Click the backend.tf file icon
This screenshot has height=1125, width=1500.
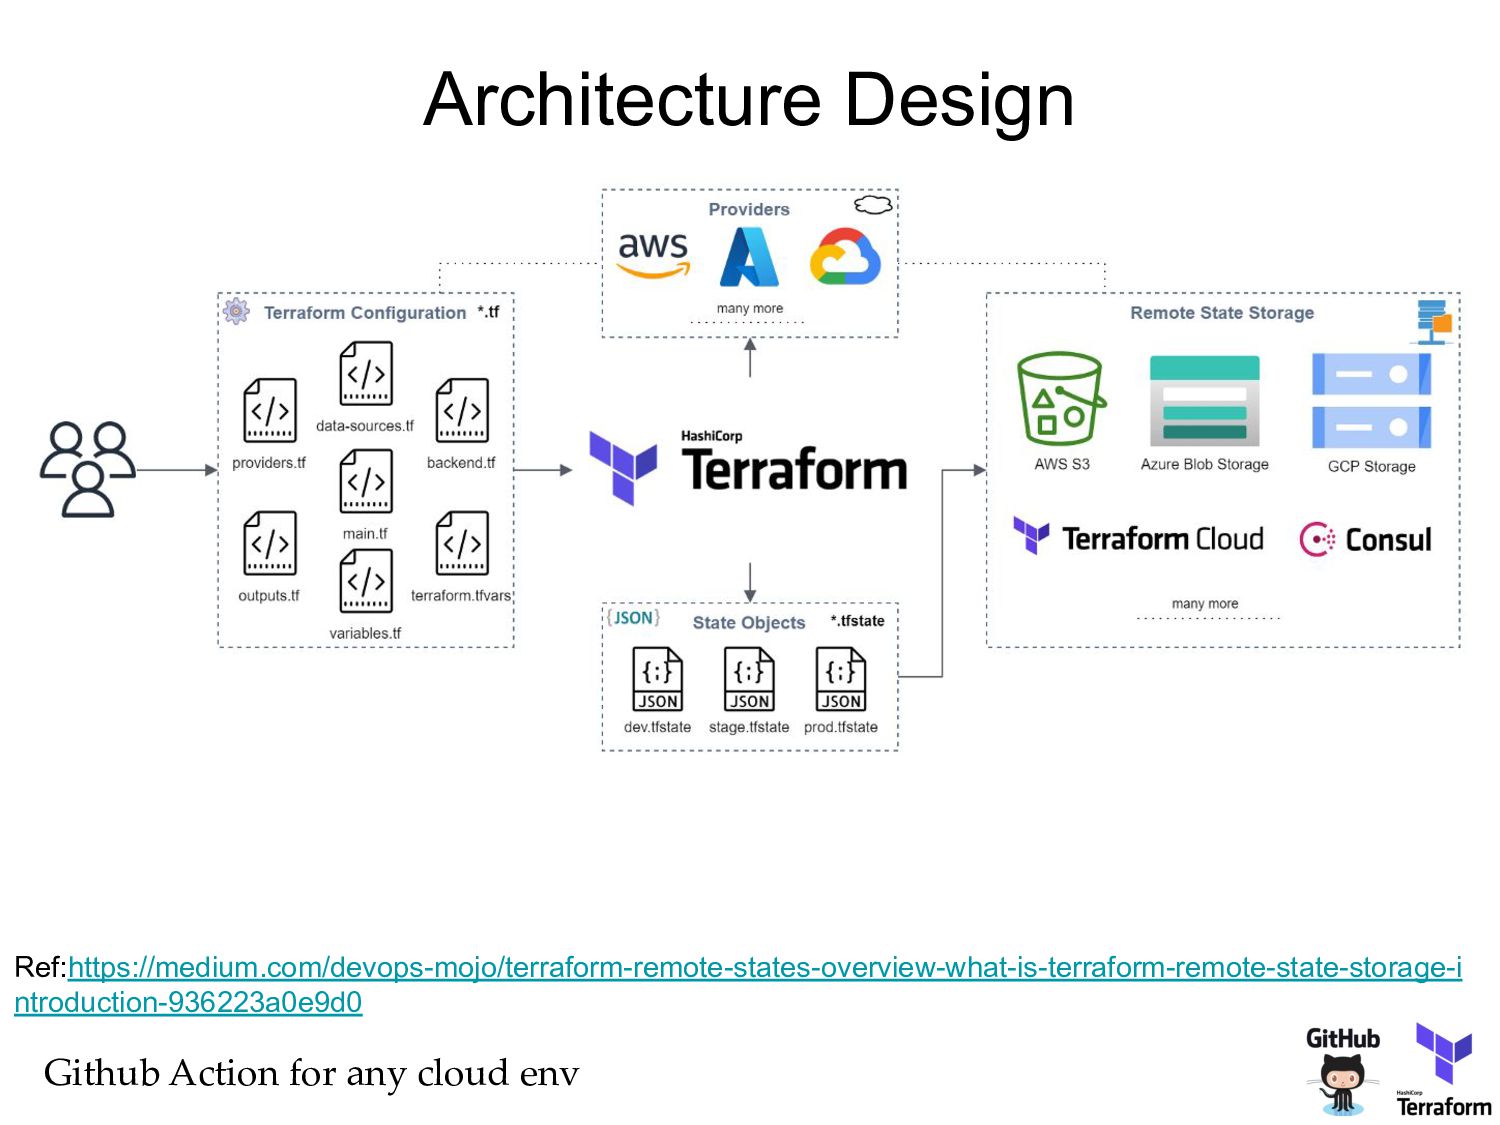pyautogui.click(x=462, y=410)
